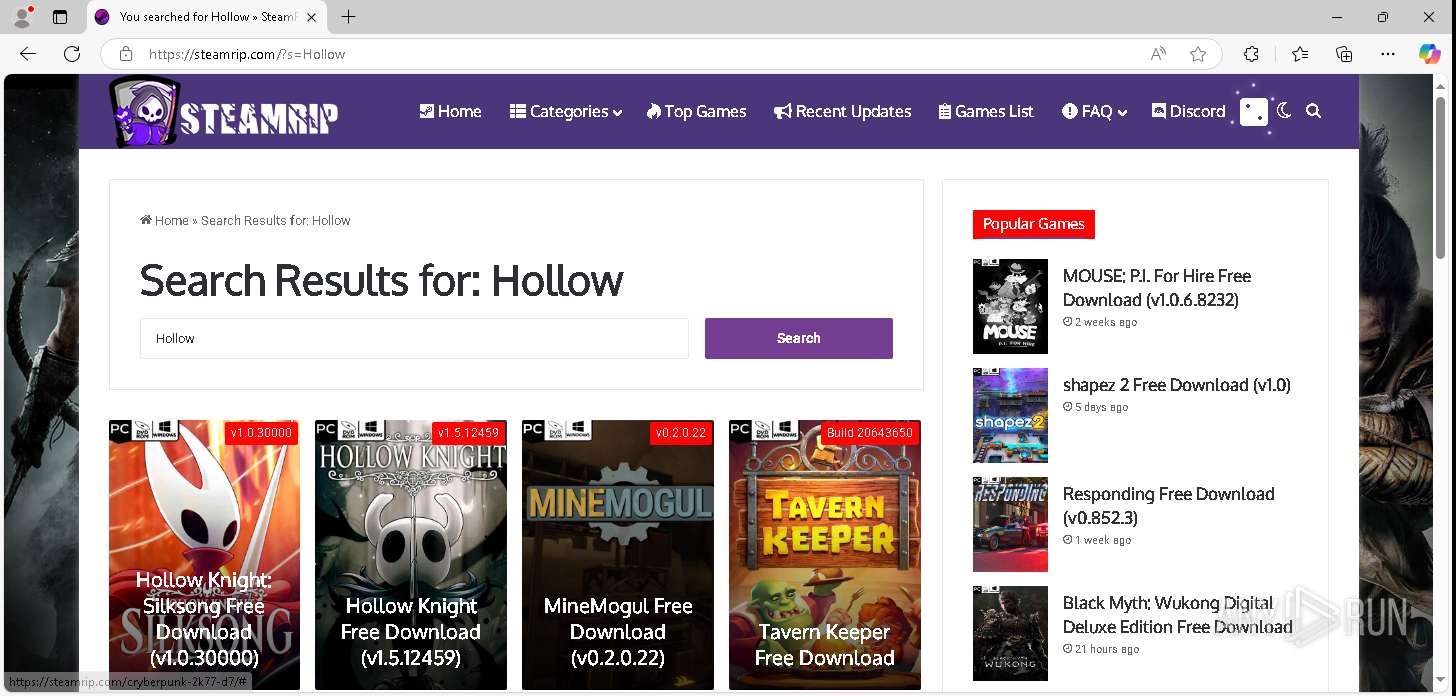Click the purple Search button
Image resolution: width=1456 pixels, height=696 pixels.
(799, 338)
